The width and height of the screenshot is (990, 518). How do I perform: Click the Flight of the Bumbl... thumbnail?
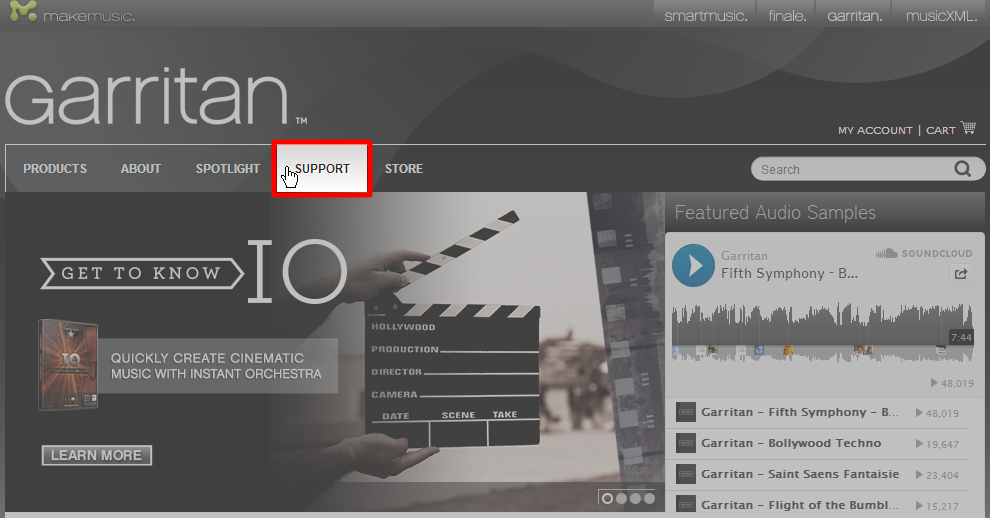pyautogui.click(x=685, y=505)
